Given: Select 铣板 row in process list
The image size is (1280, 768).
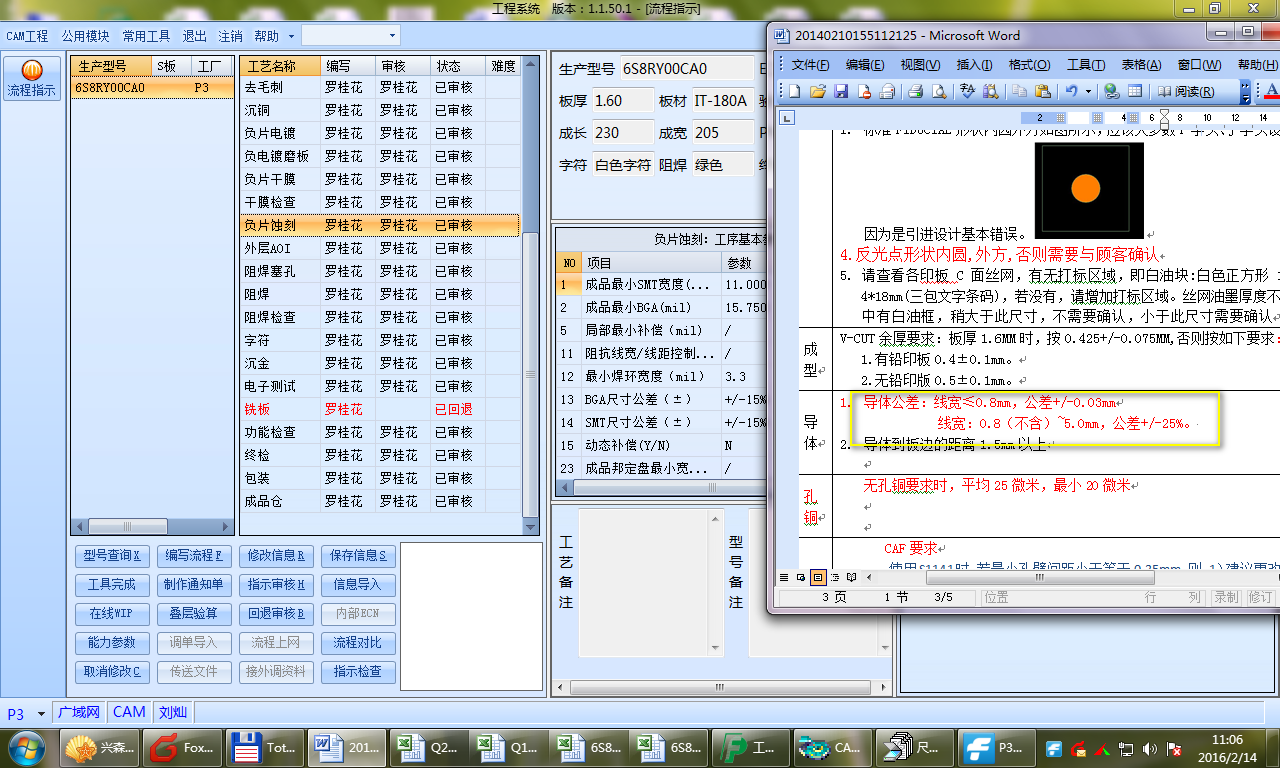Looking at the screenshot, I should tap(380, 409).
